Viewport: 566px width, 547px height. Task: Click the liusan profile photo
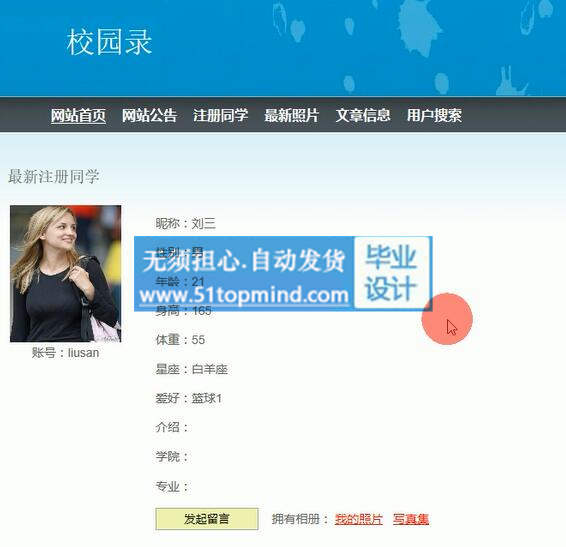point(66,273)
